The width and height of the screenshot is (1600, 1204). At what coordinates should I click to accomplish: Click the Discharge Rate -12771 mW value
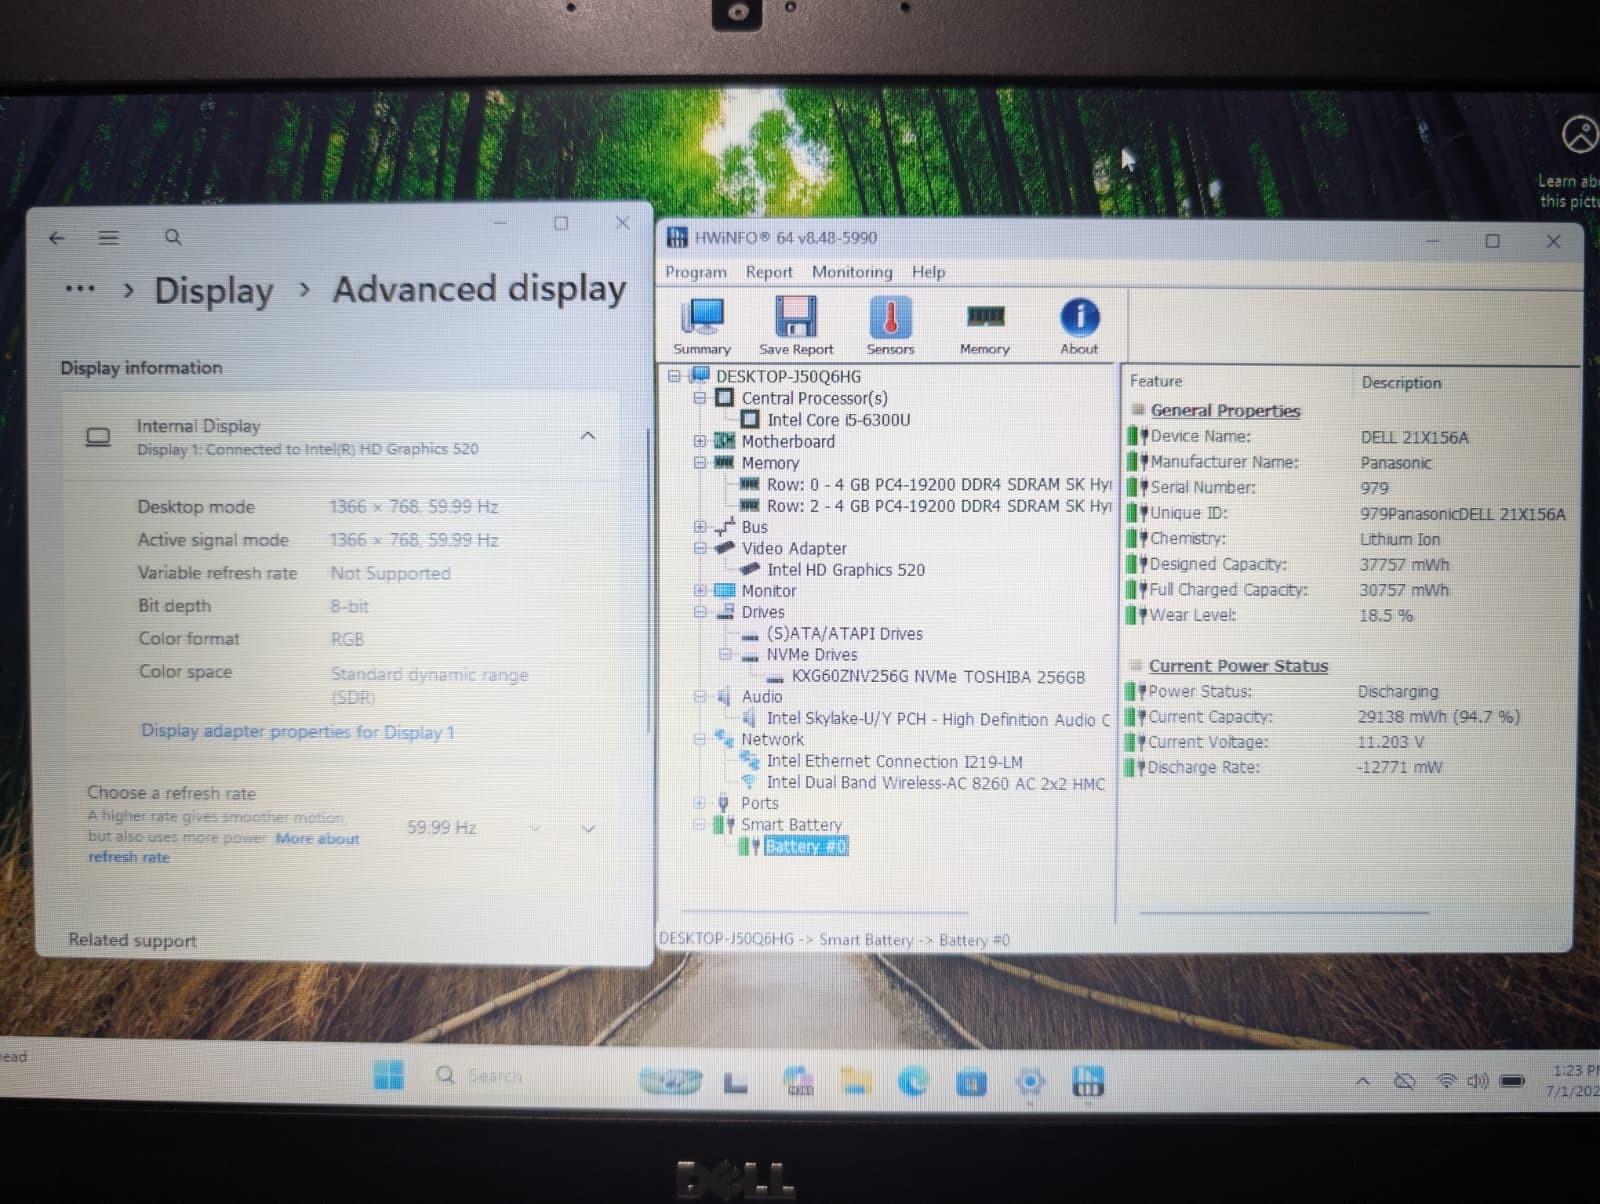point(1399,768)
